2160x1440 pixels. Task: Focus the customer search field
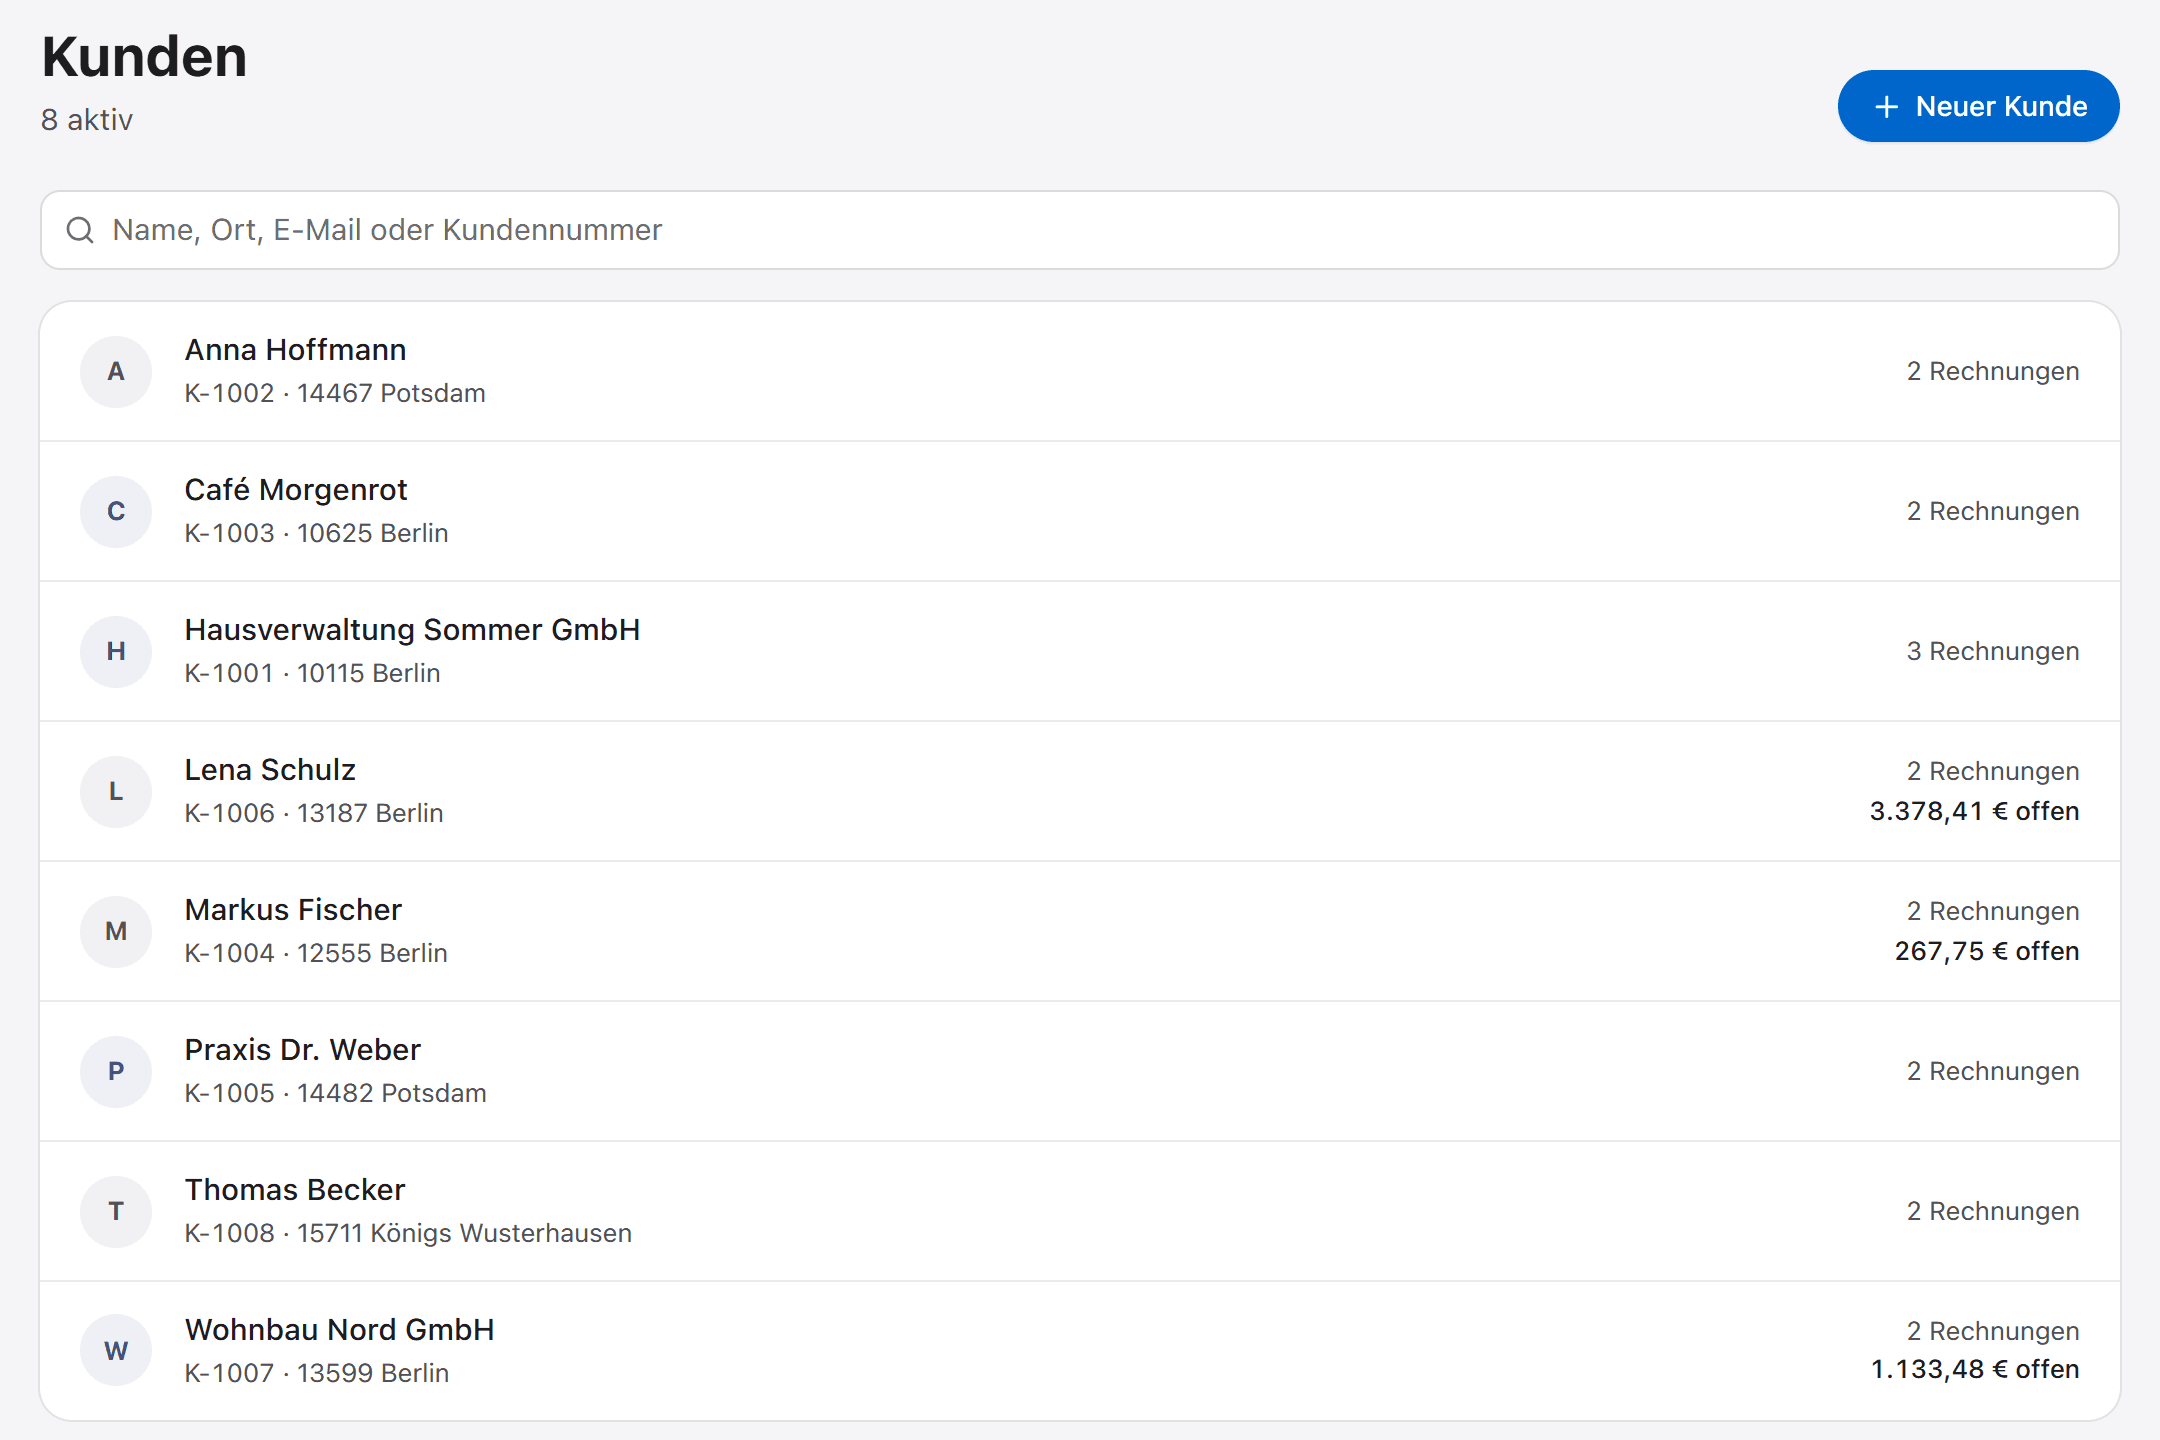click(x=1080, y=230)
